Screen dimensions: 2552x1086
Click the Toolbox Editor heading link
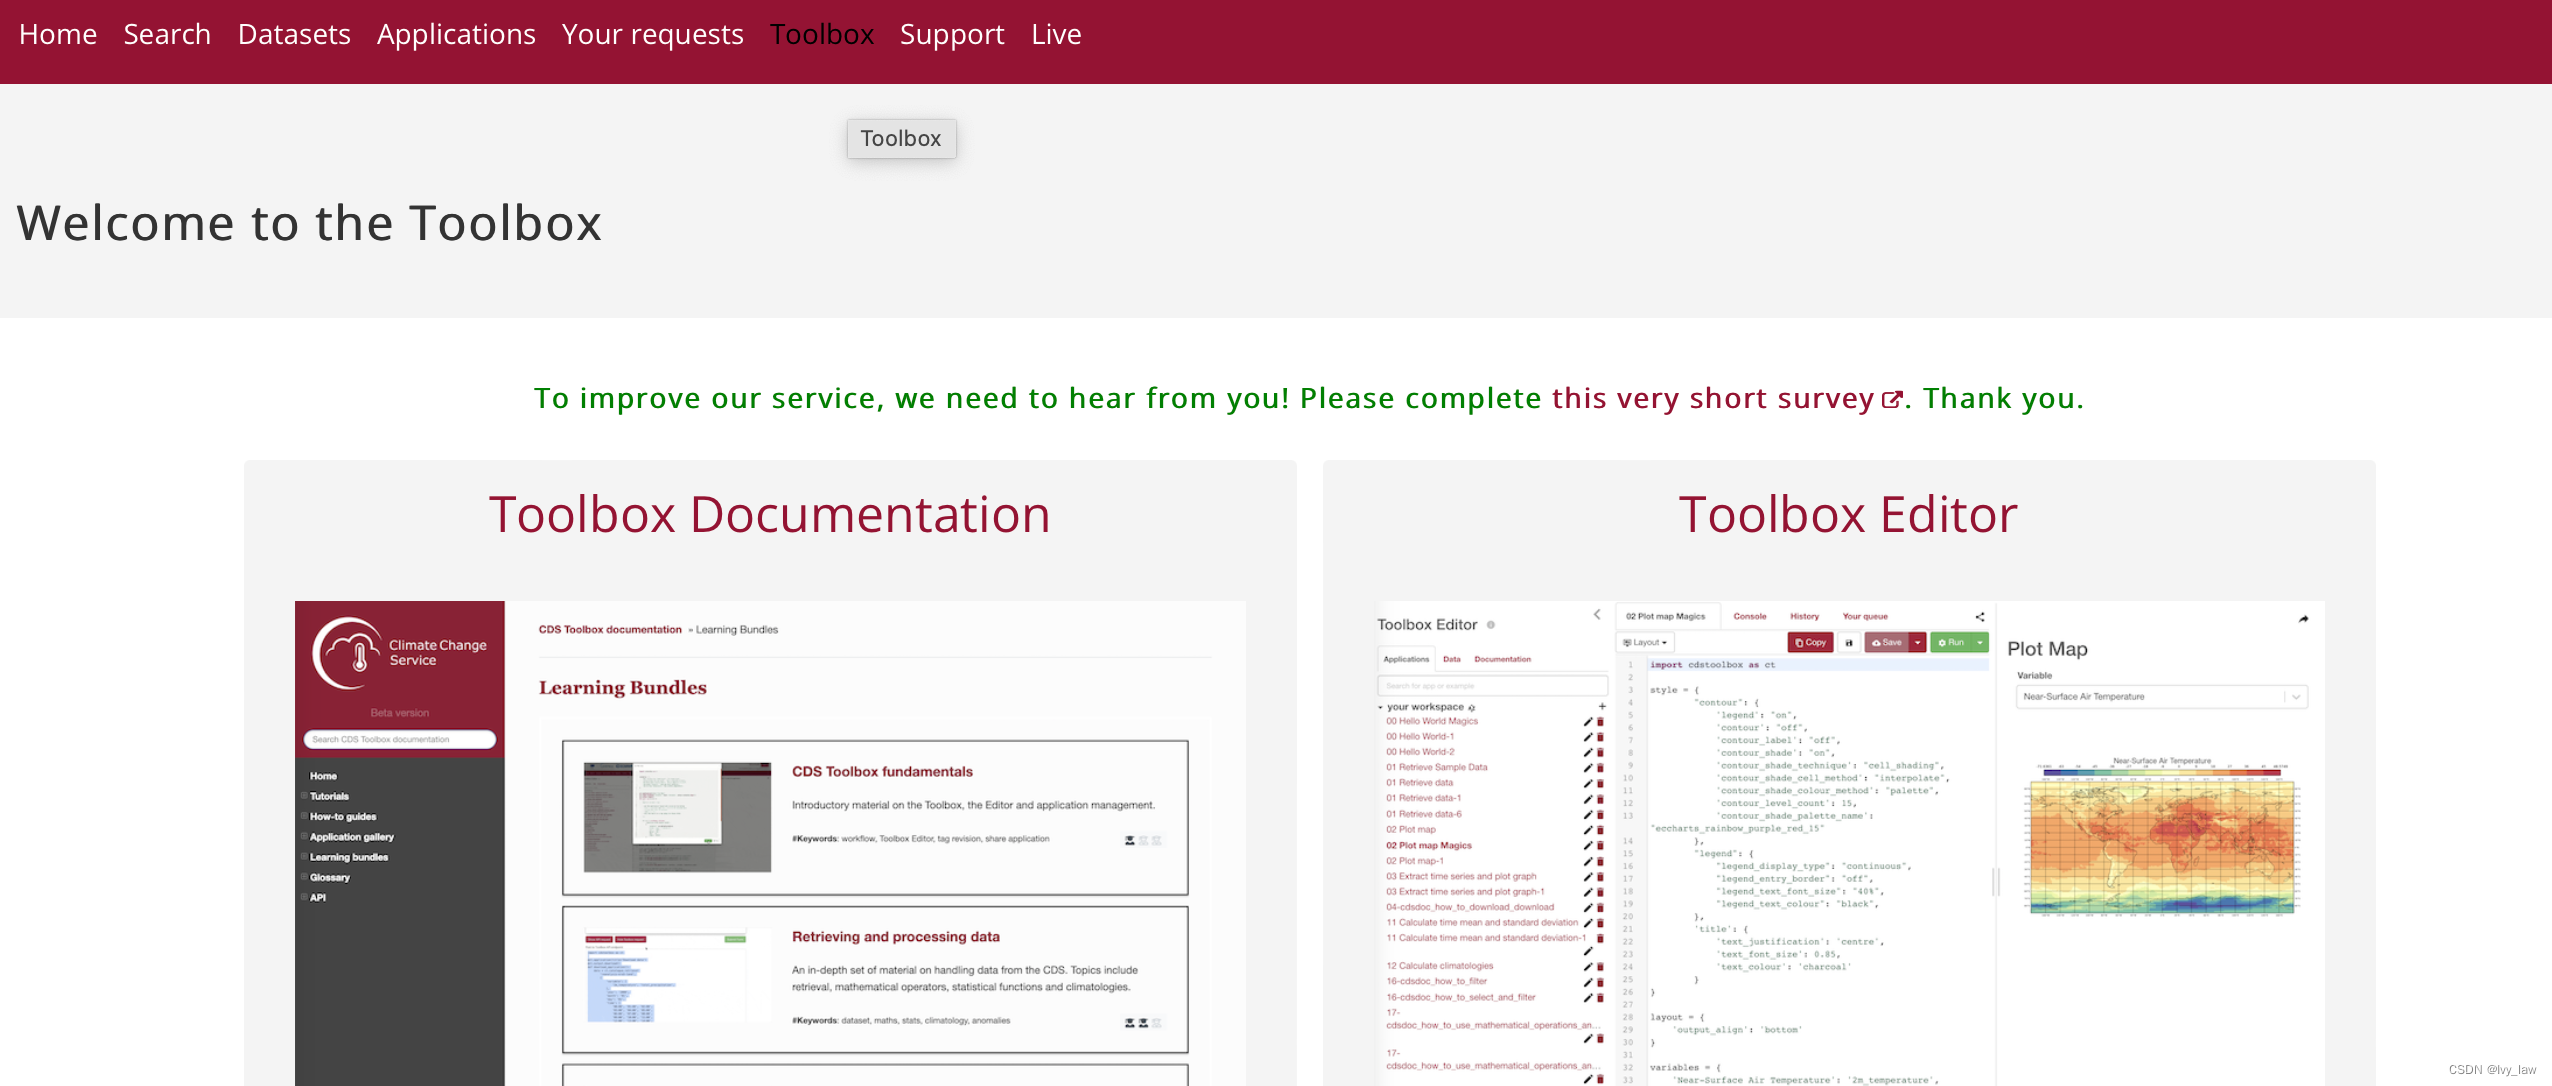1847,515
